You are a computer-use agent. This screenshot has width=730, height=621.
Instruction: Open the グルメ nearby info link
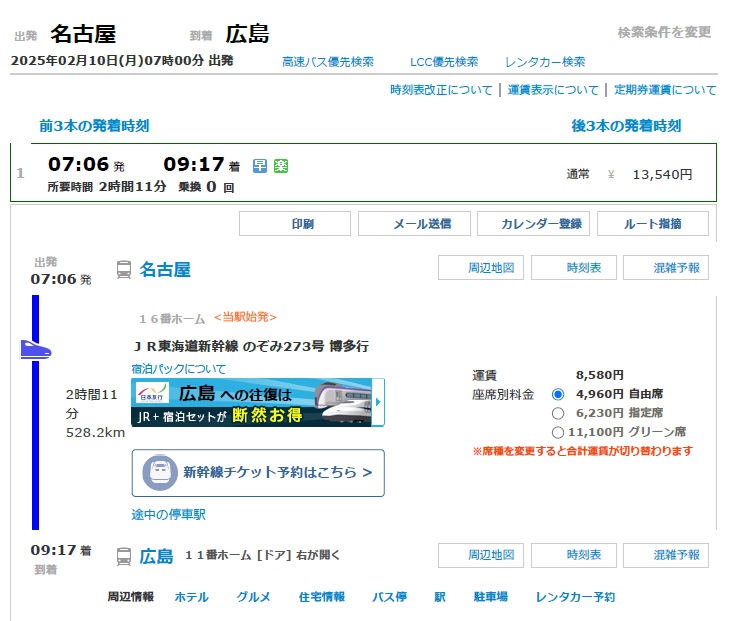[253, 597]
